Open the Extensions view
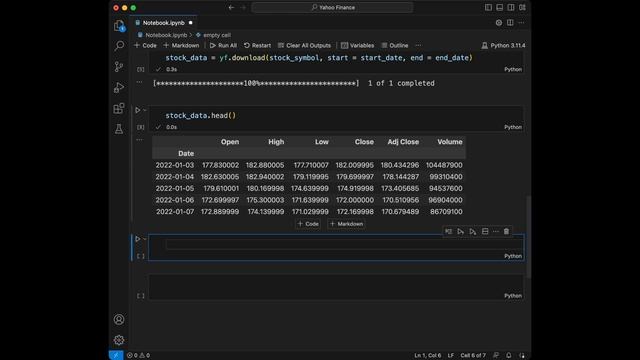Screen dimensions: 640x360 pyautogui.click(x=119, y=108)
